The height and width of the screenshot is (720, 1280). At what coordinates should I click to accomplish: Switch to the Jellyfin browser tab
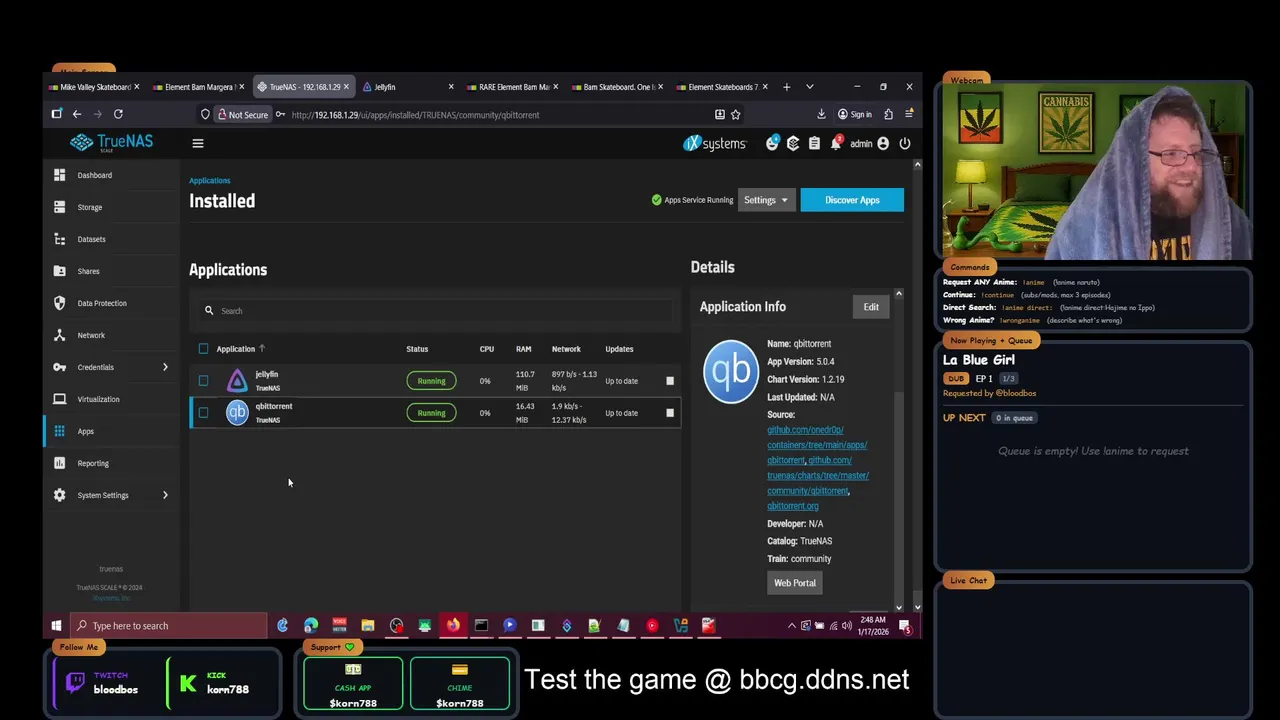408,87
